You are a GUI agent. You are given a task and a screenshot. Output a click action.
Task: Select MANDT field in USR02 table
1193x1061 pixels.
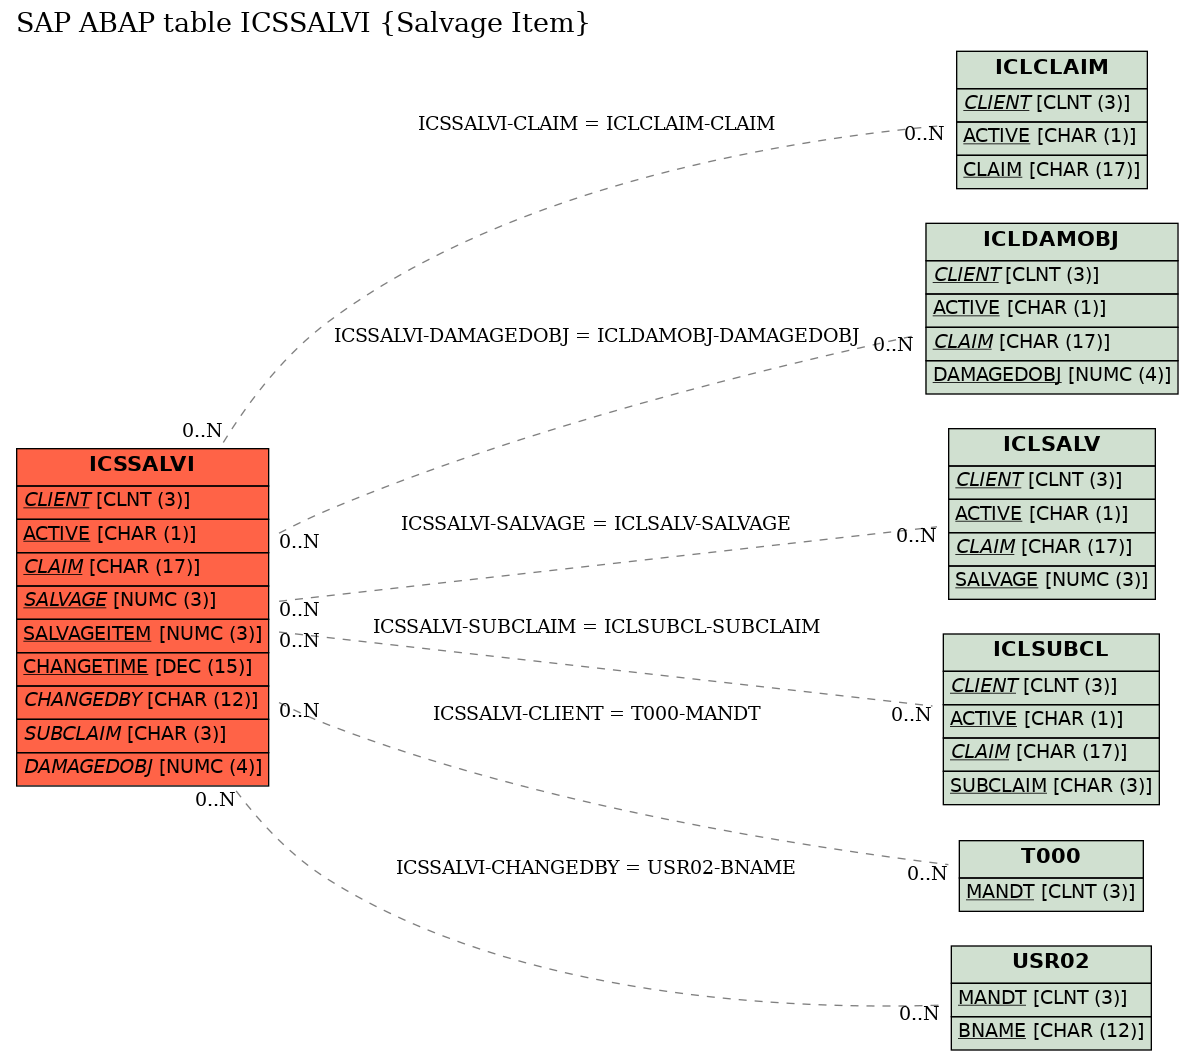point(1051,998)
